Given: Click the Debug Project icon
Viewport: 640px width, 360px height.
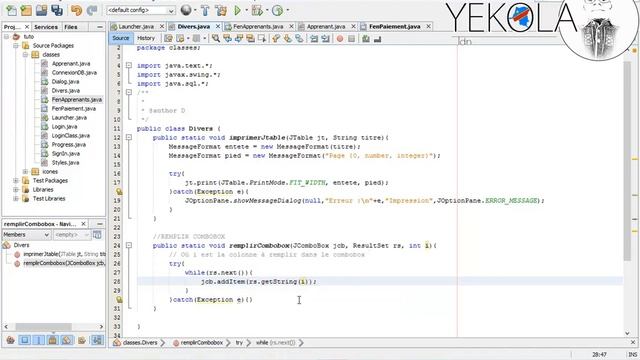Looking at the screenshot, I should tap(257, 10).
